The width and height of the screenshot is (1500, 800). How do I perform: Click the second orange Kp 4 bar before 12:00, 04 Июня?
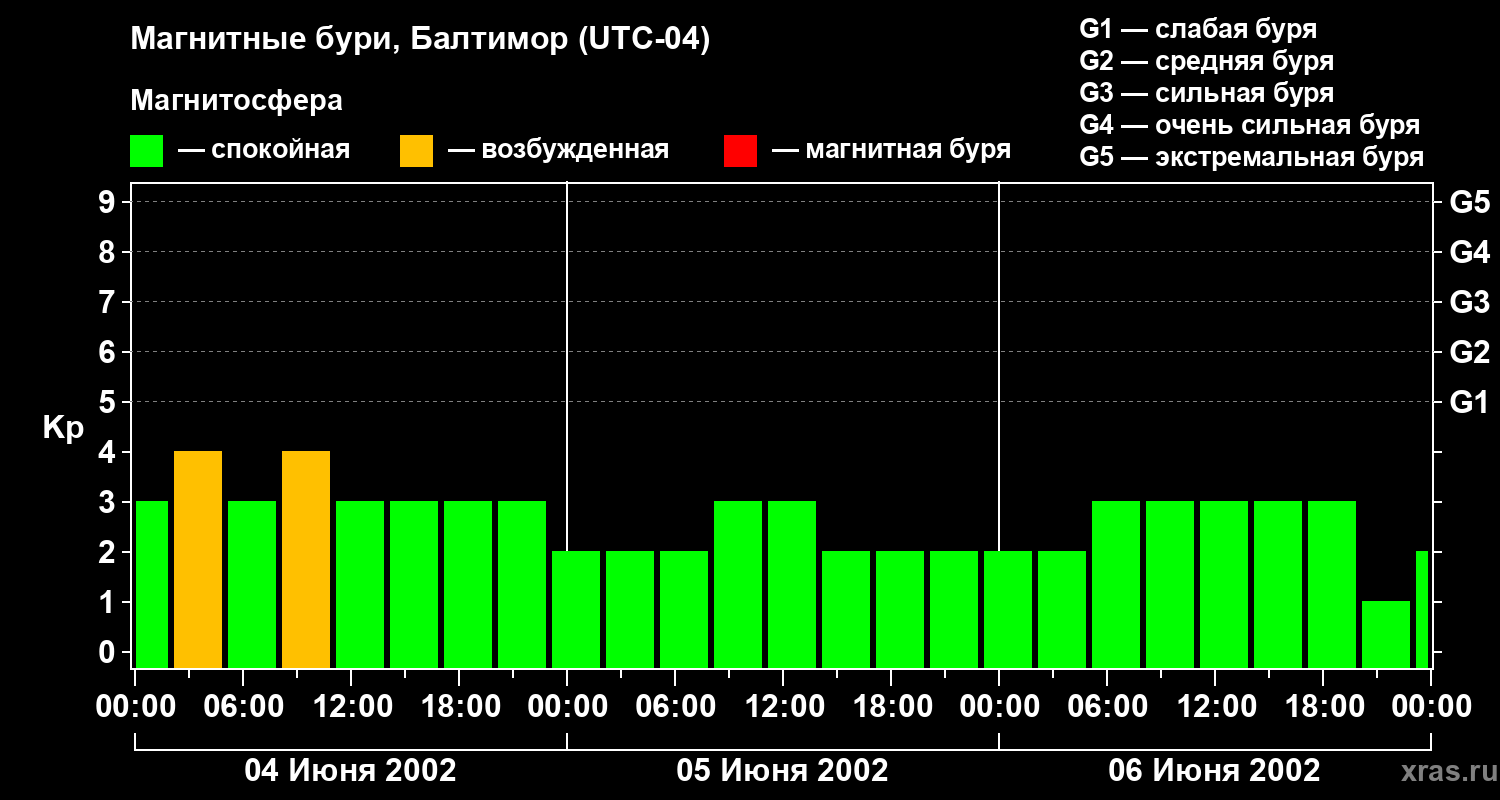coord(306,560)
